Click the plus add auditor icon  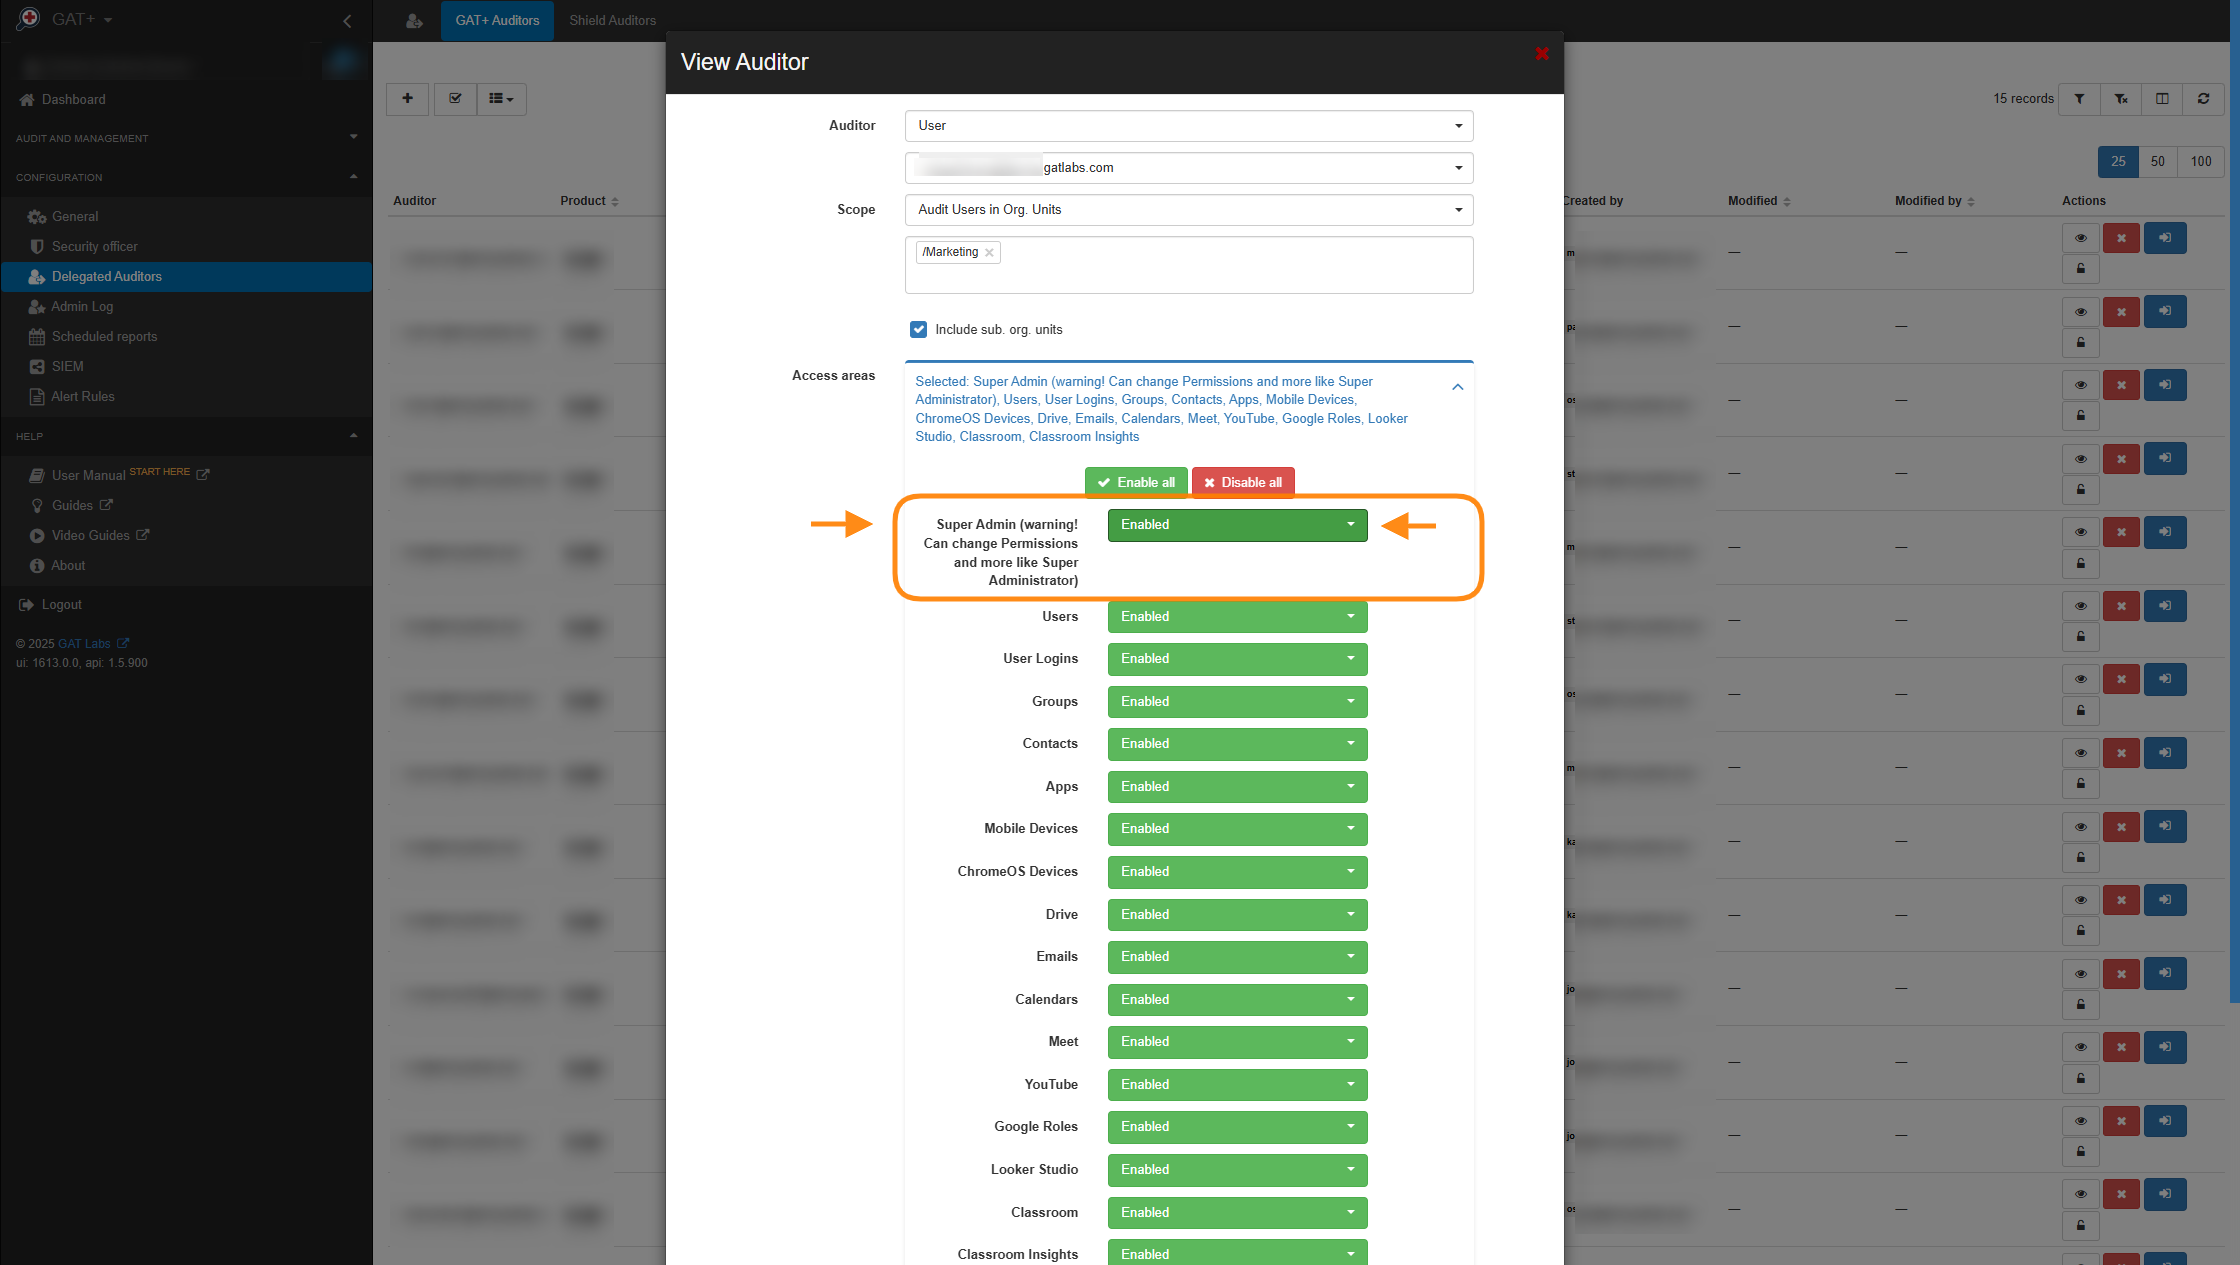click(x=407, y=99)
